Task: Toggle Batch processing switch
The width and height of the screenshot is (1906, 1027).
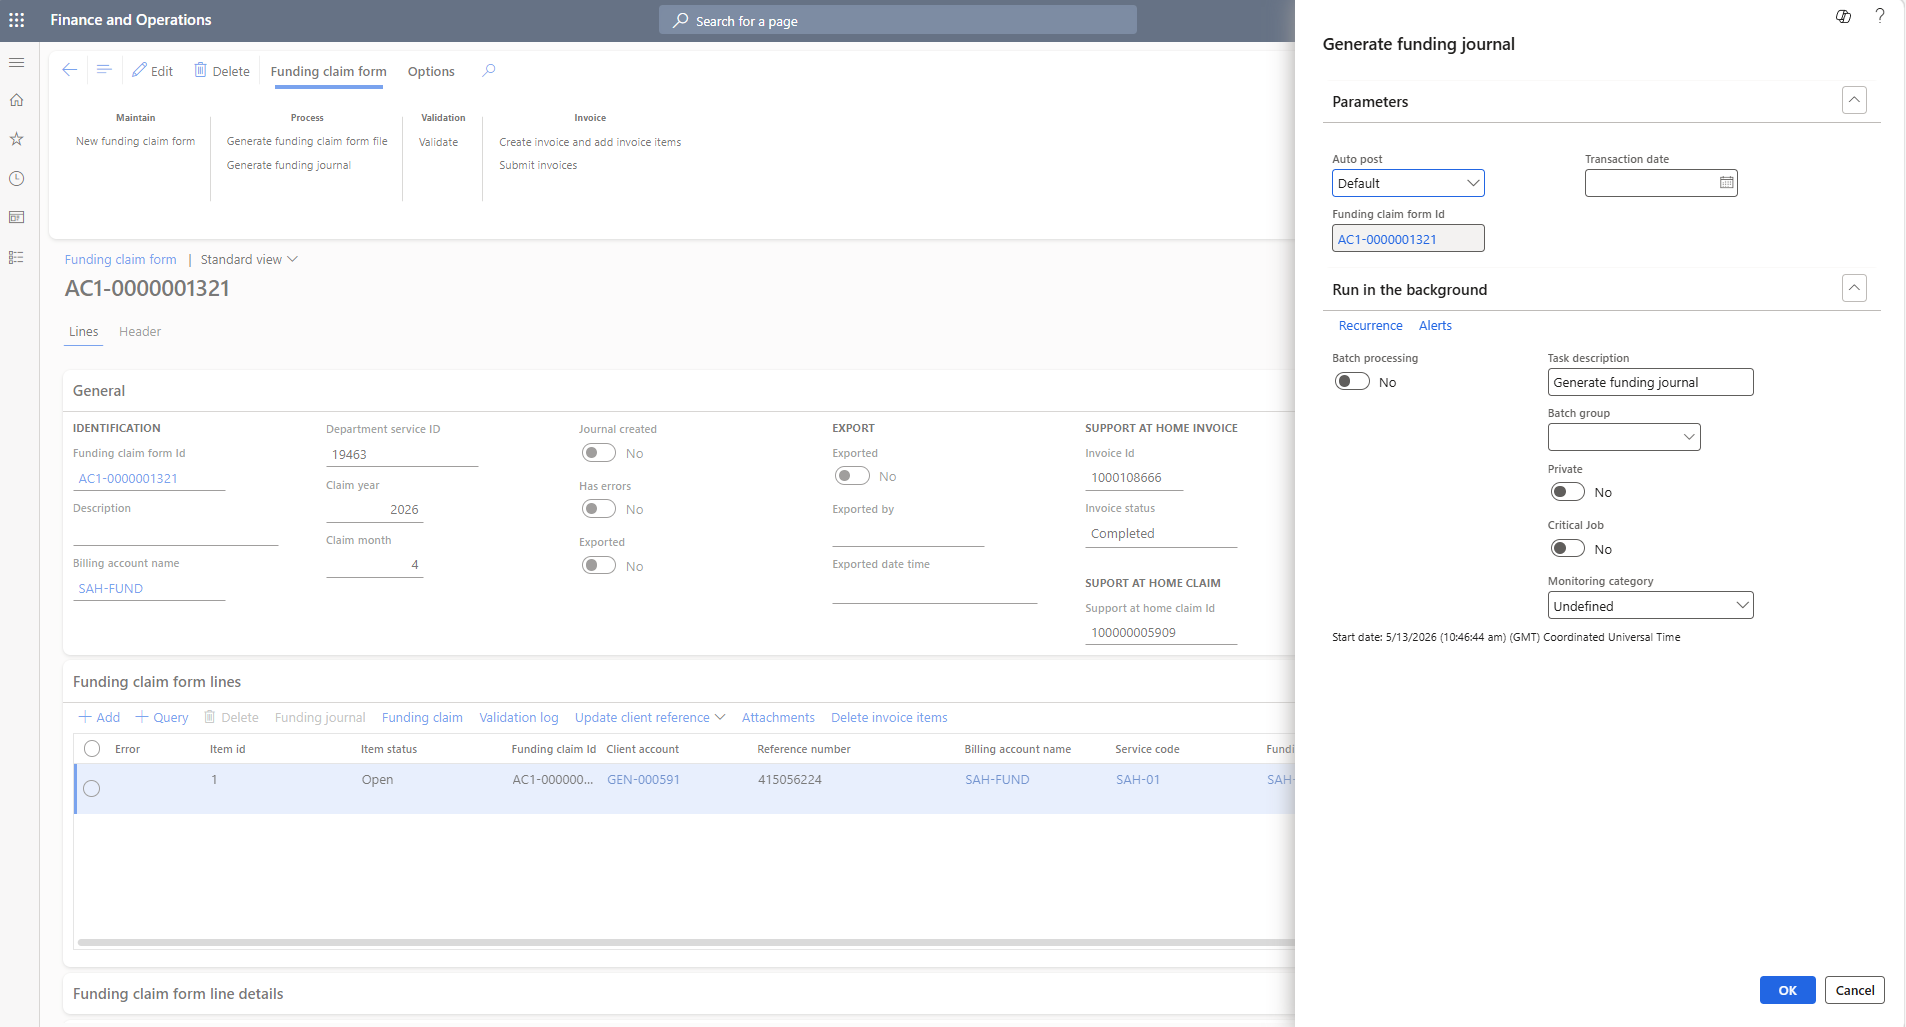Action: tap(1352, 382)
